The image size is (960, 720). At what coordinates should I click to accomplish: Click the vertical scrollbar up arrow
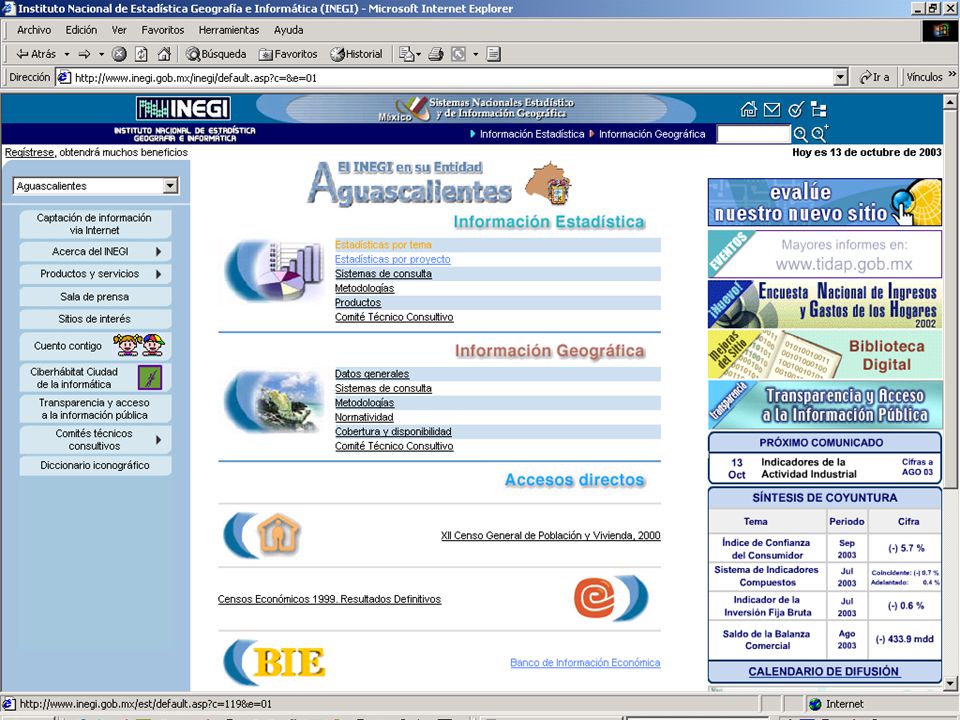pyautogui.click(x=950, y=102)
